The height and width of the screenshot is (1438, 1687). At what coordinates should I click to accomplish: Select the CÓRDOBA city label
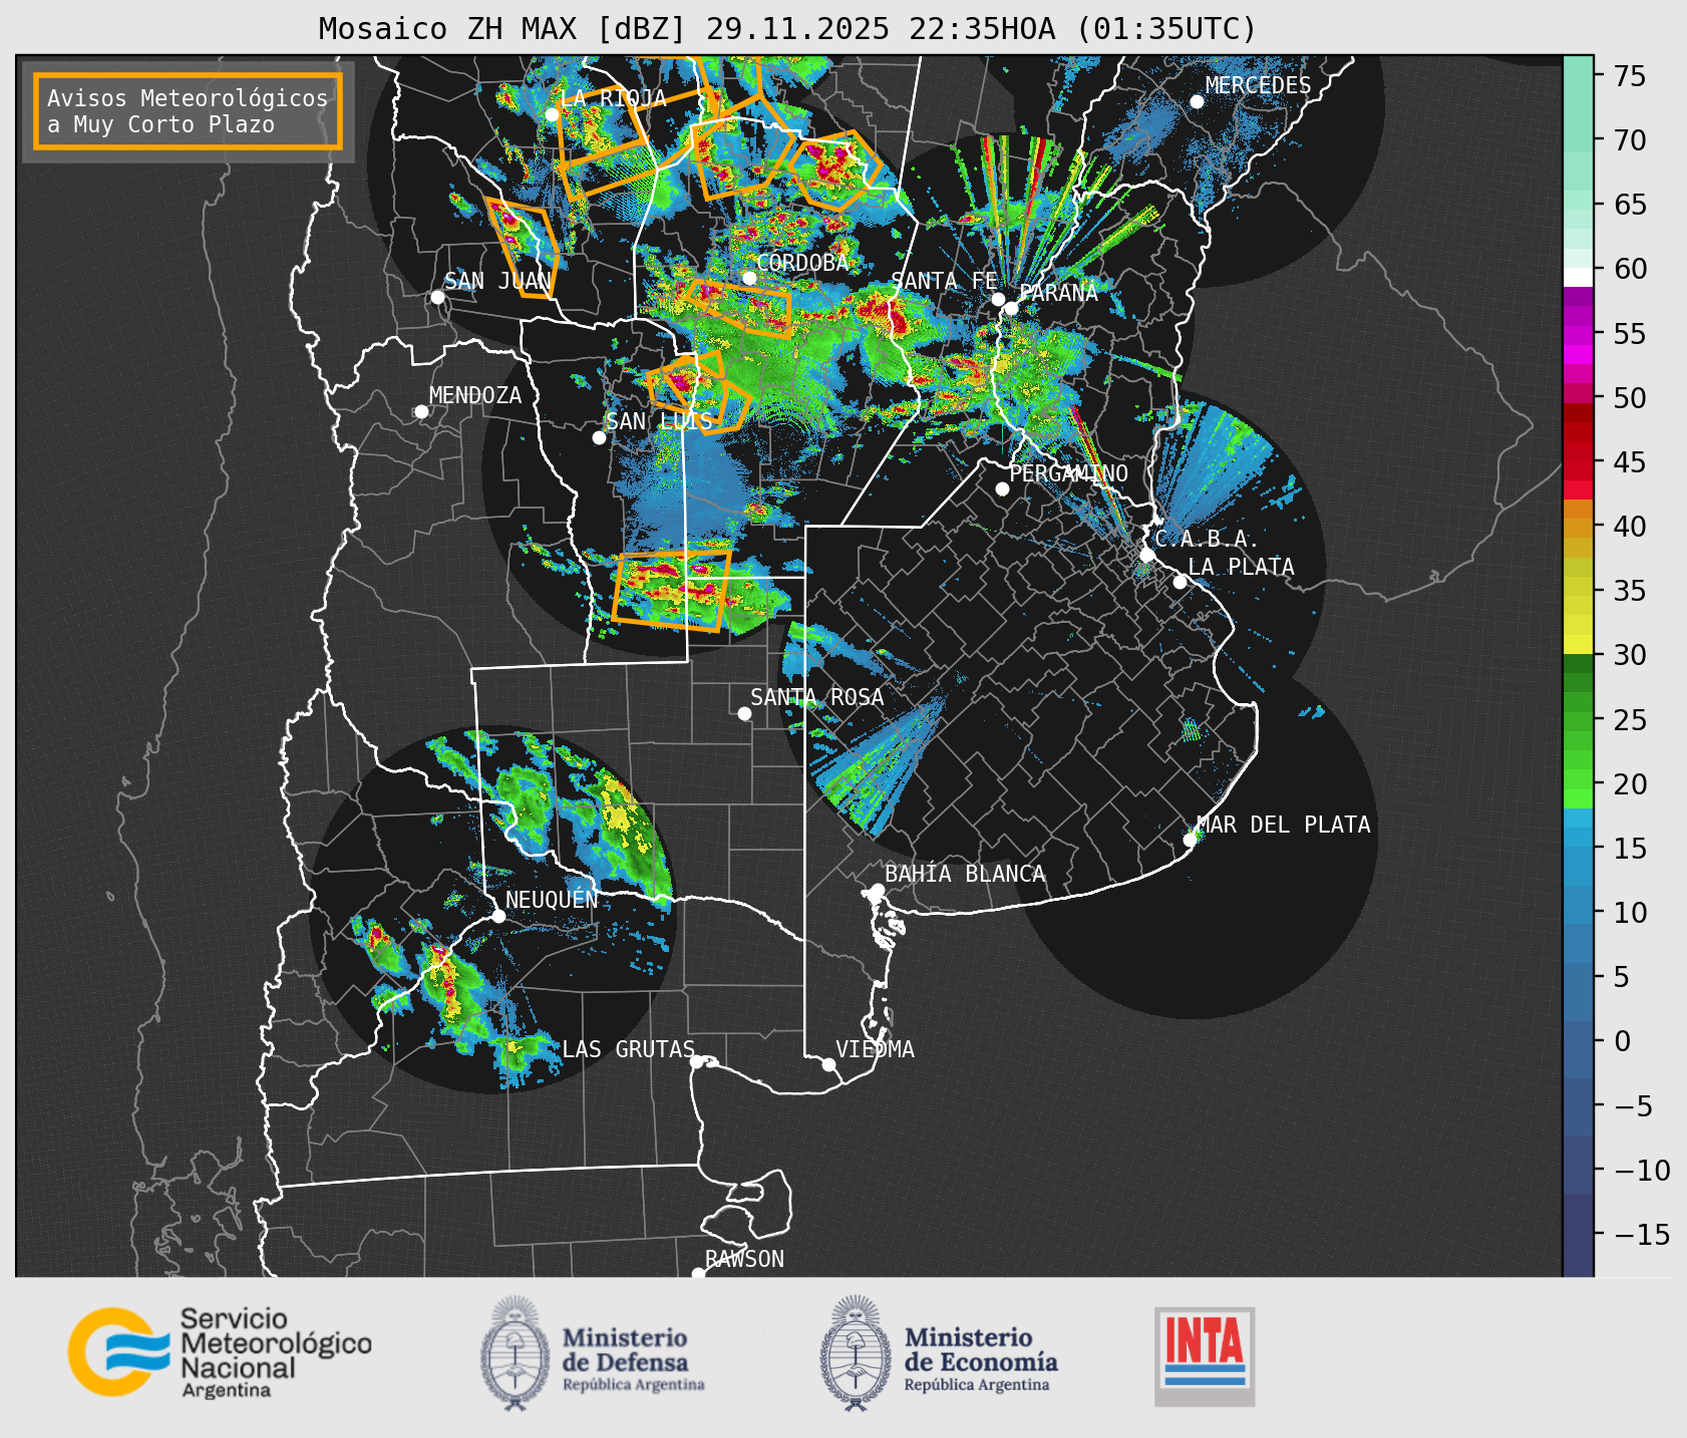tap(802, 263)
